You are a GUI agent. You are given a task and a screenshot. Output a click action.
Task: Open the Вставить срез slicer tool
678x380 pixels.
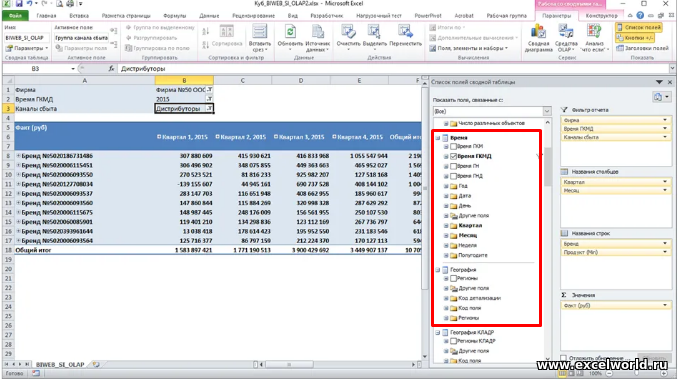click(259, 38)
